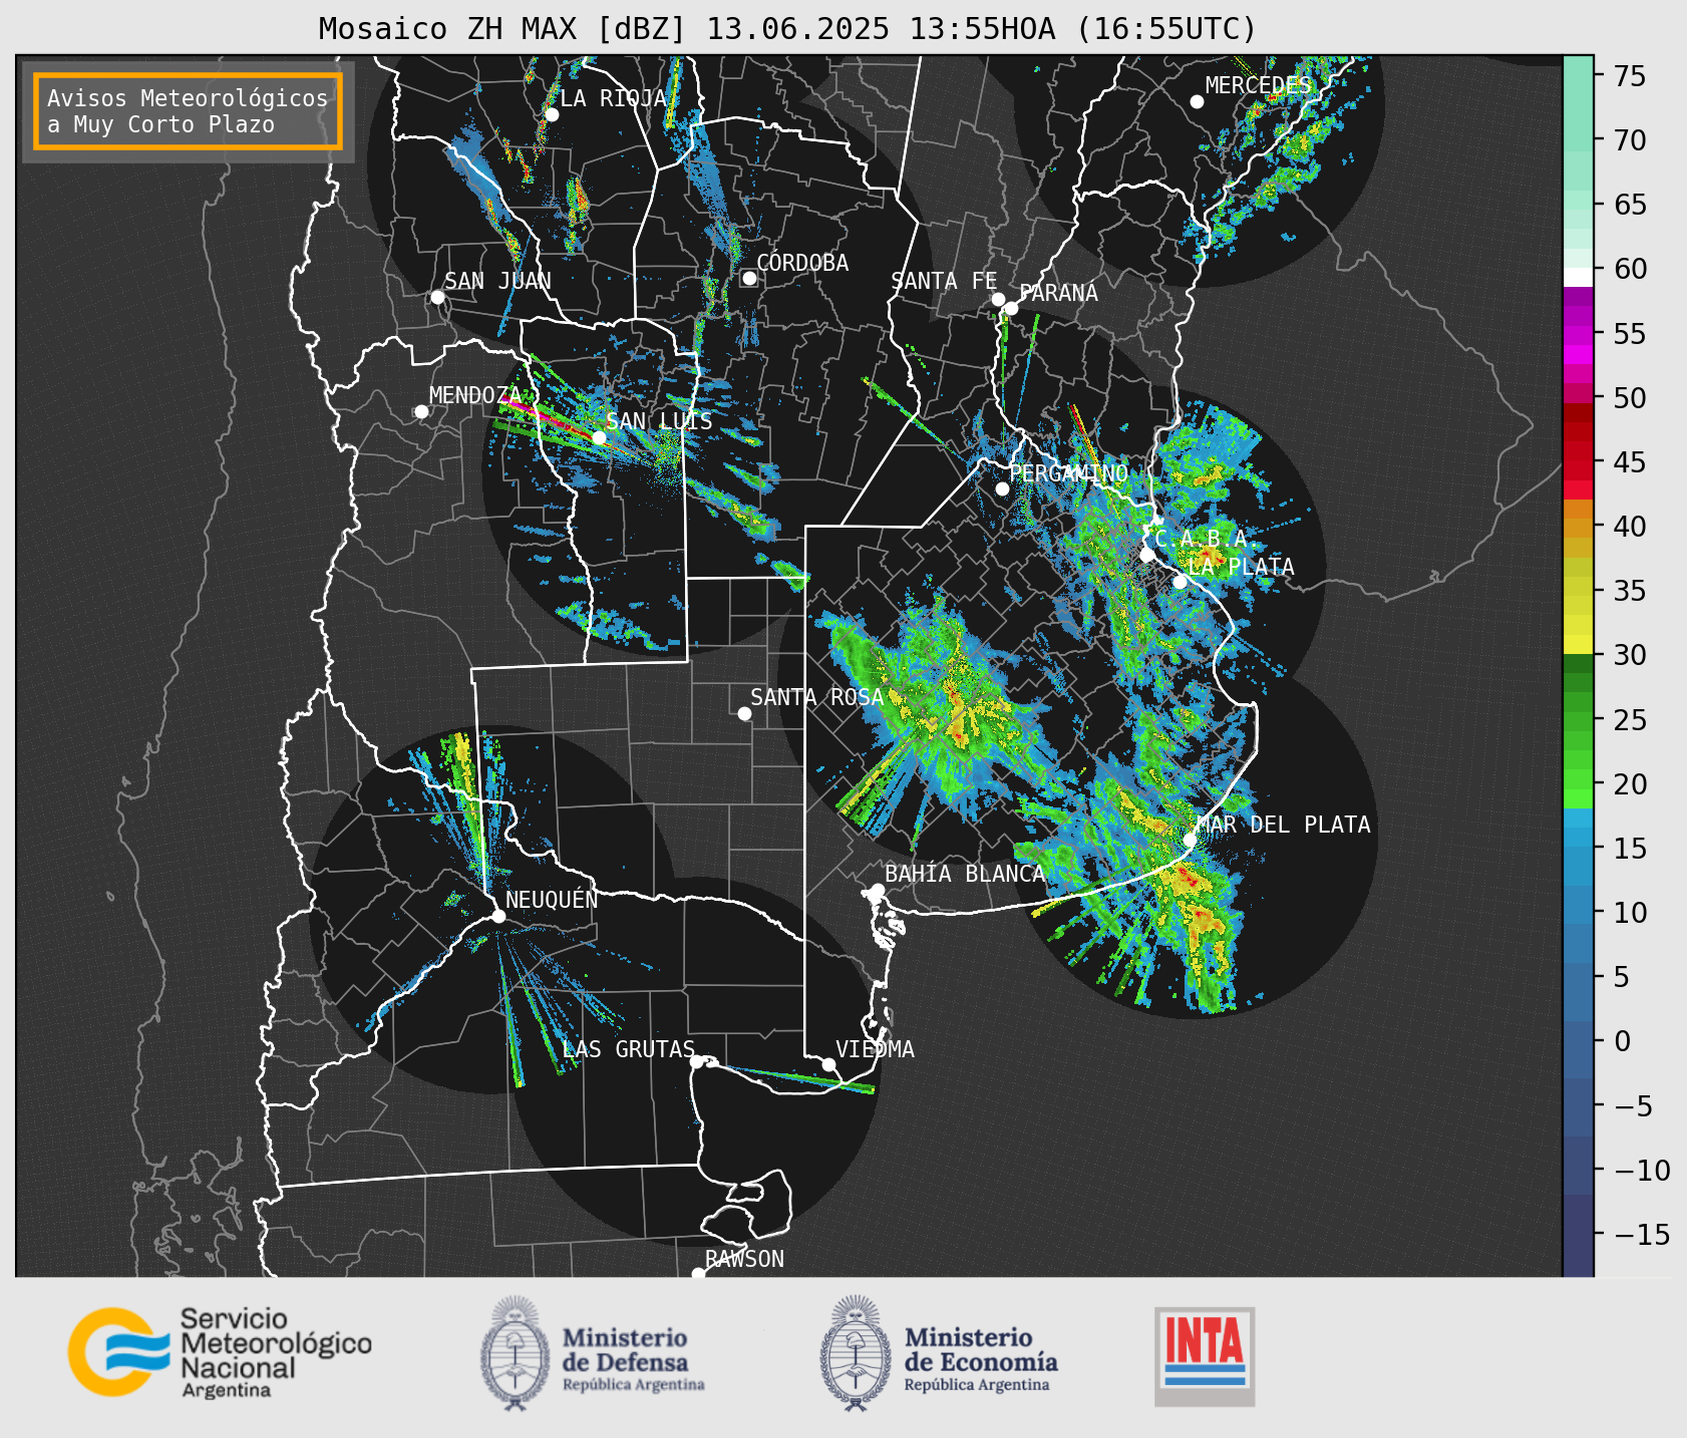Click the RAWSON city marker dot
This screenshot has width=1687, height=1438.
(x=698, y=1274)
